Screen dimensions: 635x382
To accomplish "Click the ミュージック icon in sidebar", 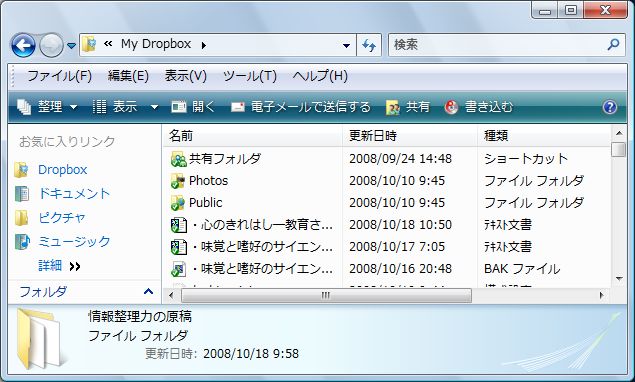I will (22, 242).
